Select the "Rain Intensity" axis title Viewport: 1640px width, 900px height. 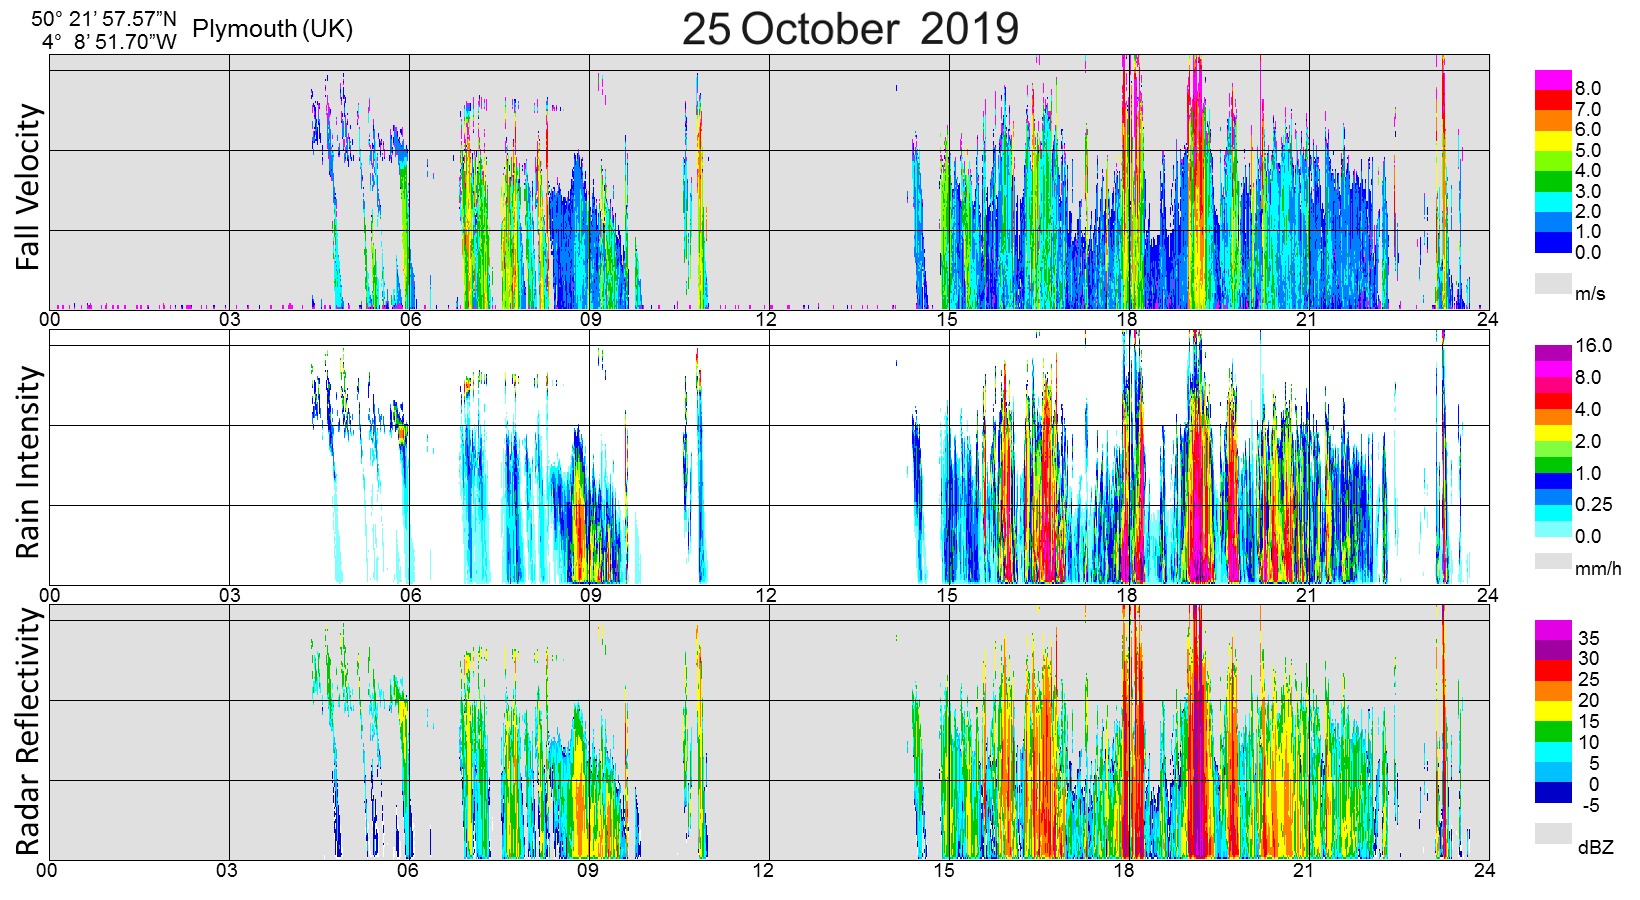[29, 462]
